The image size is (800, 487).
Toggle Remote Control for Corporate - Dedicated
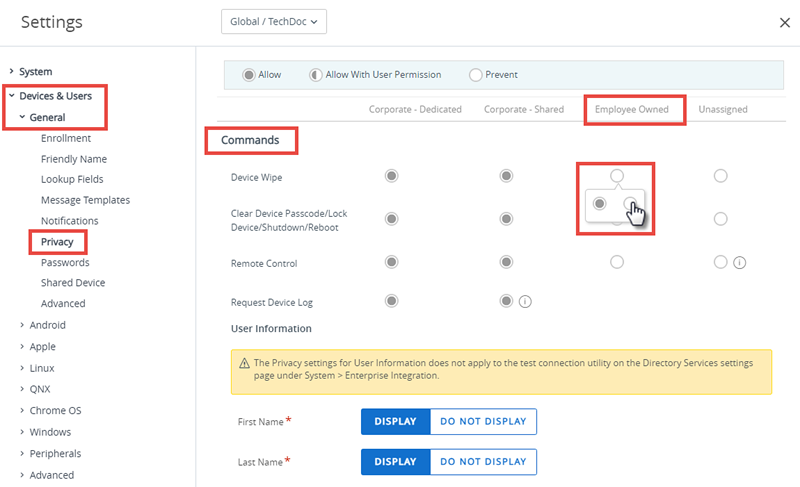point(391,262)
